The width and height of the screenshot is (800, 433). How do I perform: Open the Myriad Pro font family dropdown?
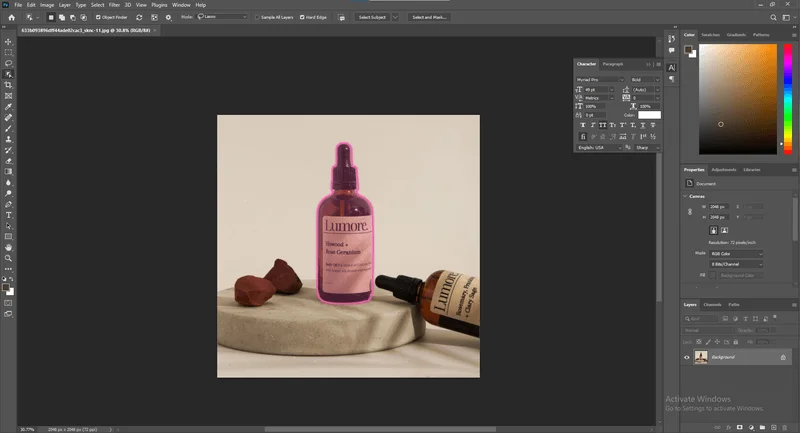click(x=600, y=79)
